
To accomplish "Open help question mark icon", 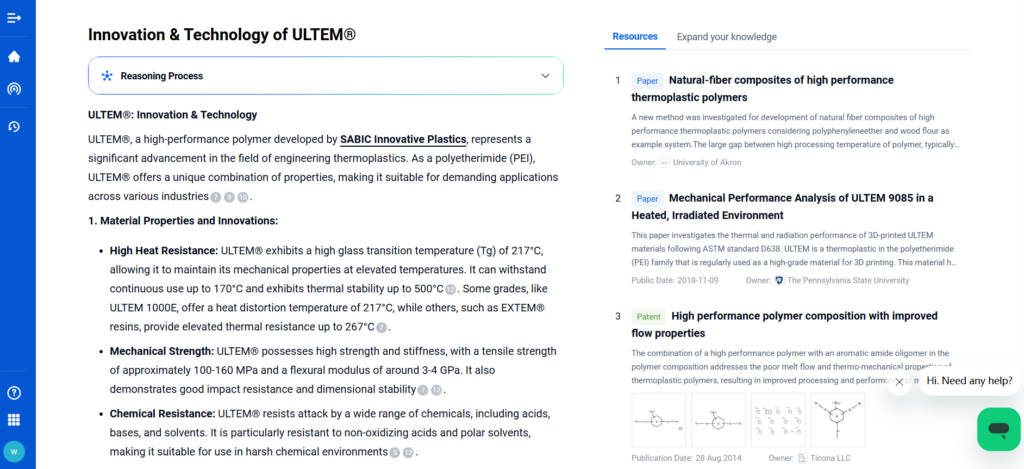I will point(14,393).
